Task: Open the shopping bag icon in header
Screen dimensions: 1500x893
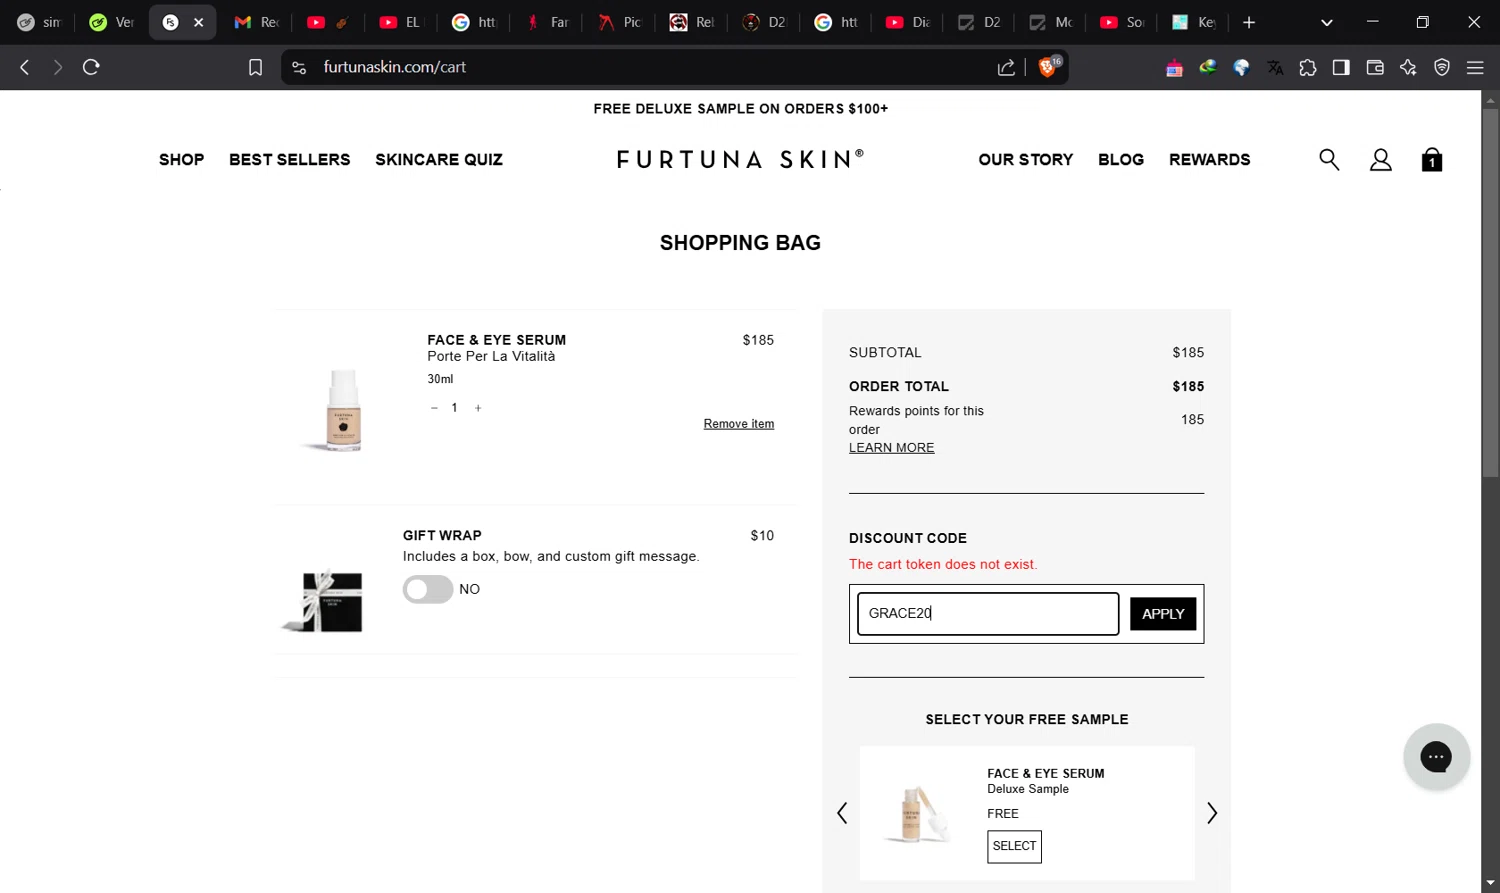Action: pyautogui.click(x=1432, y=160)
